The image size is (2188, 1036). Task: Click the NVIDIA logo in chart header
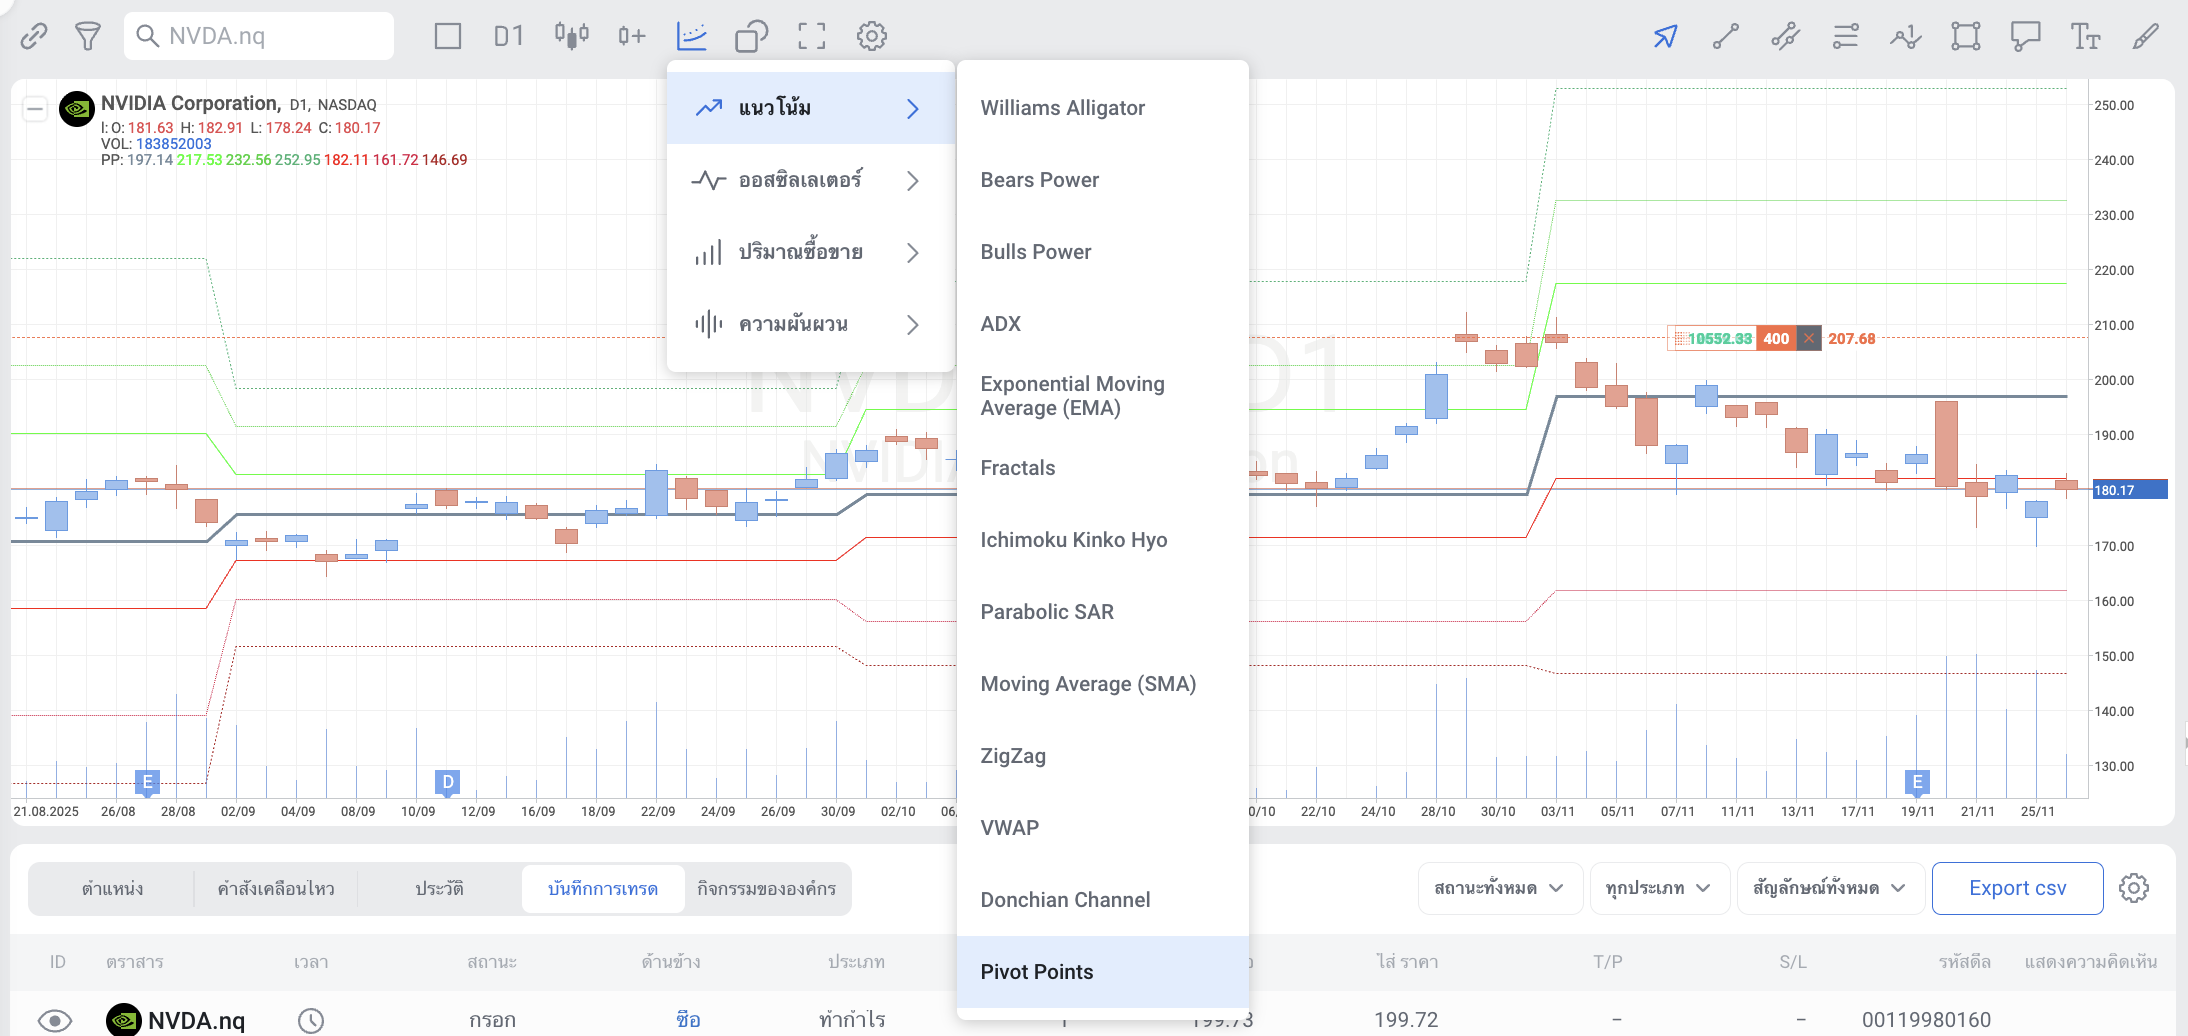(77, 109)
